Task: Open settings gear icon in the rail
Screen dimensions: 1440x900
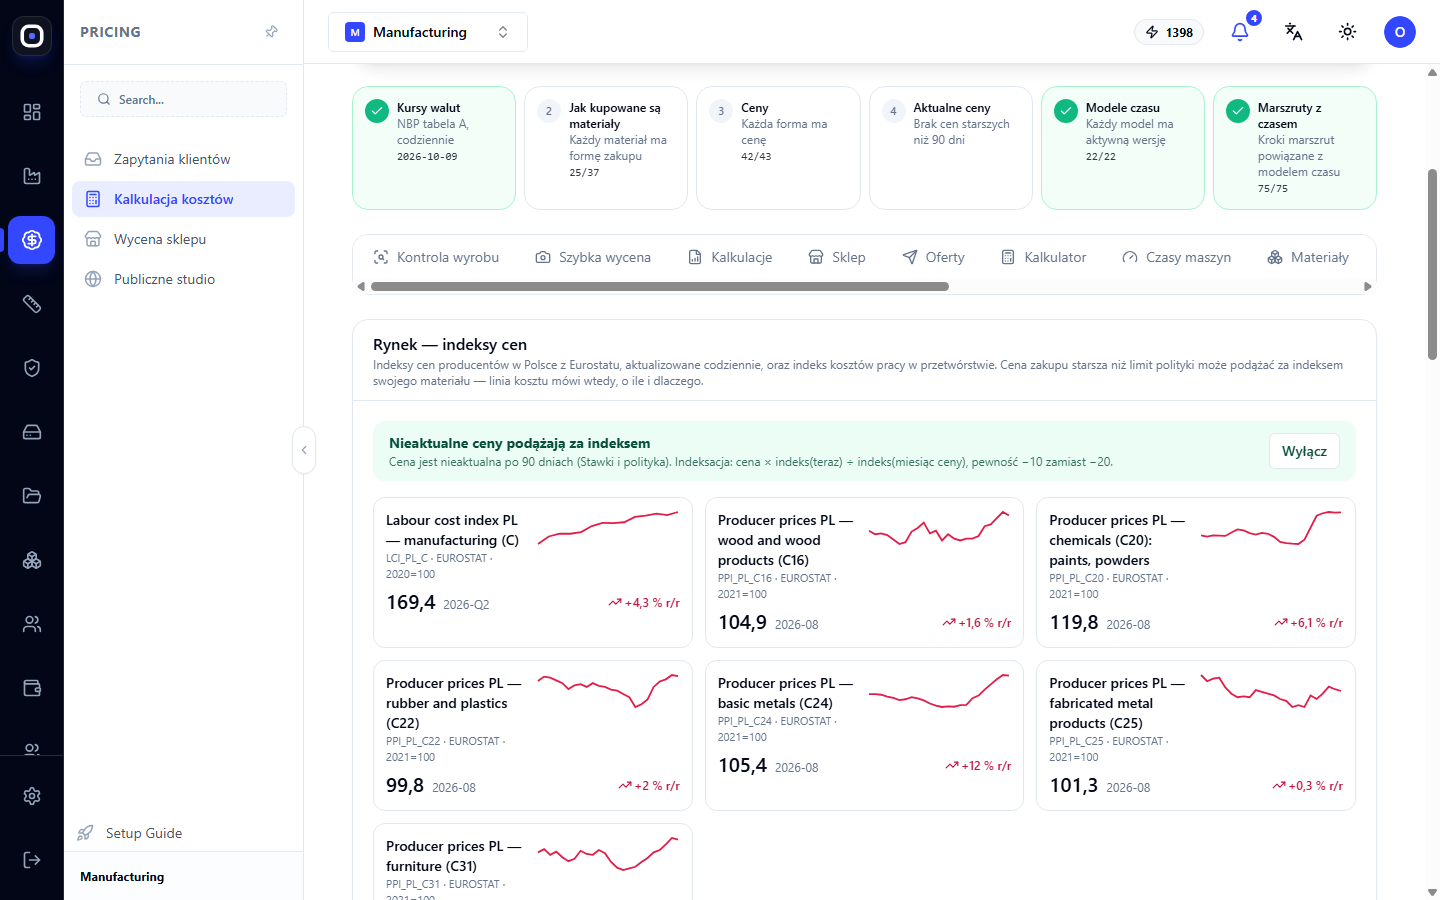Action: pos(32,796)
